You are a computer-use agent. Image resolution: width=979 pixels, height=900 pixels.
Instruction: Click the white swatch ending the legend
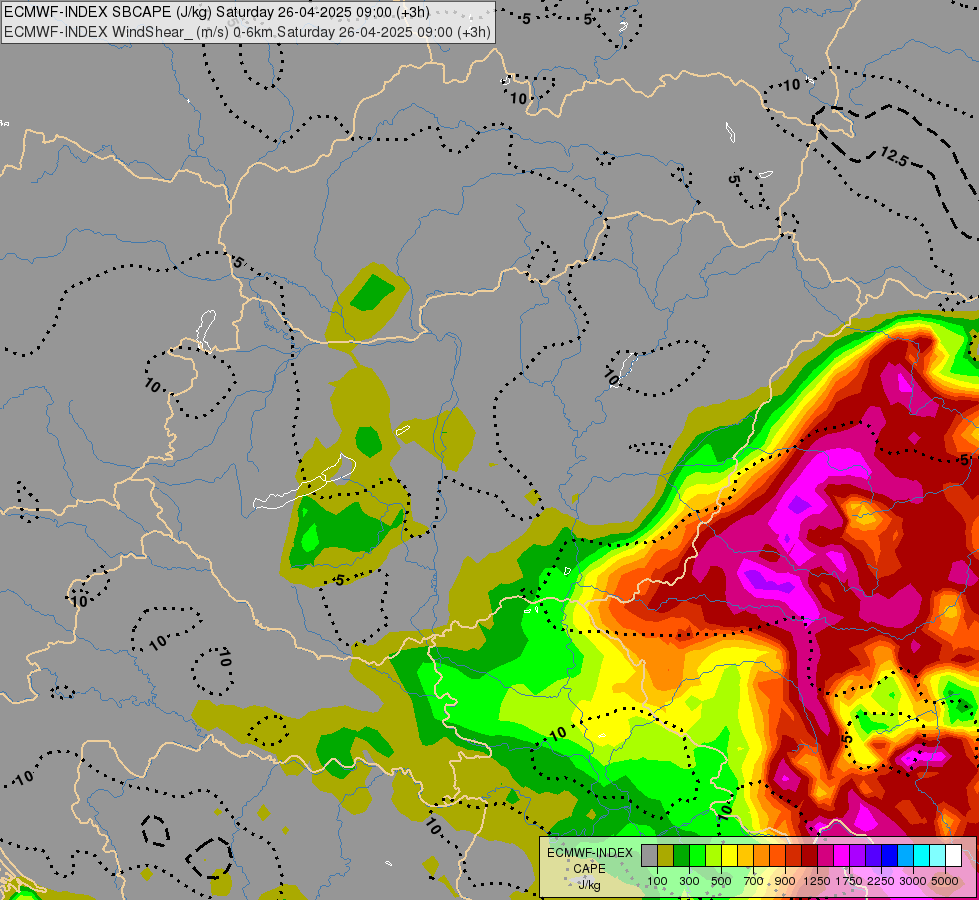(x=953, y=856)
